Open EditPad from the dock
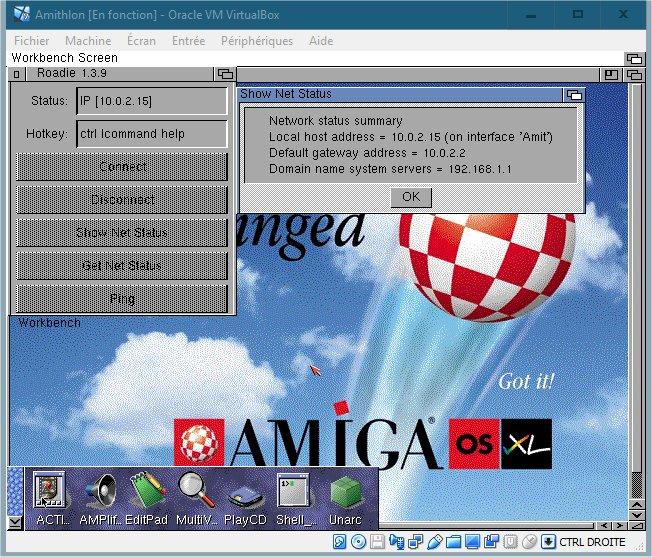The width and height of the screenshot is (652, 557). [146, 492]
